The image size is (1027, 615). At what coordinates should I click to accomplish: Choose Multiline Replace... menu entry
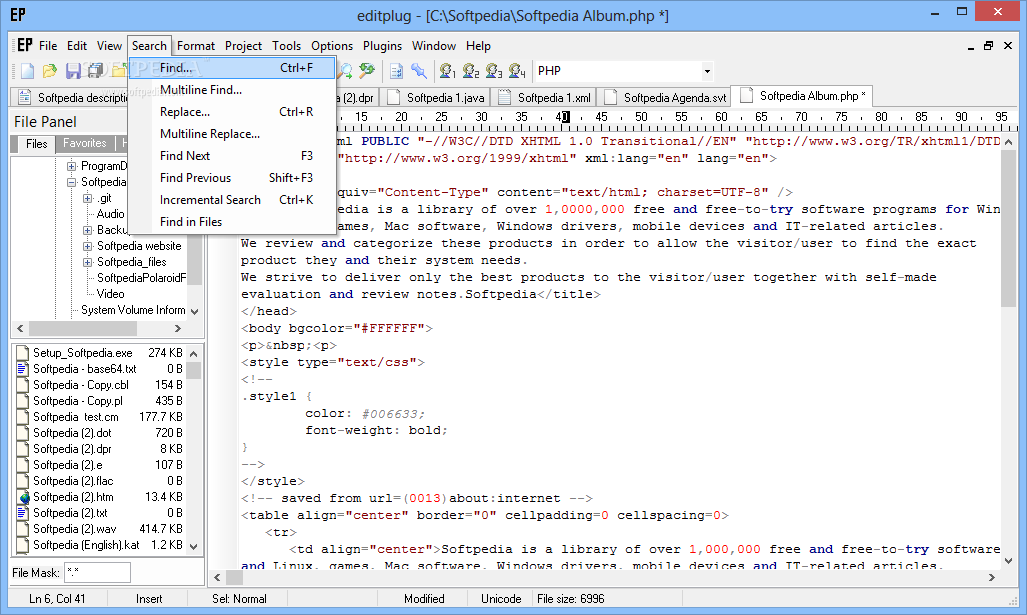point(232,134)
